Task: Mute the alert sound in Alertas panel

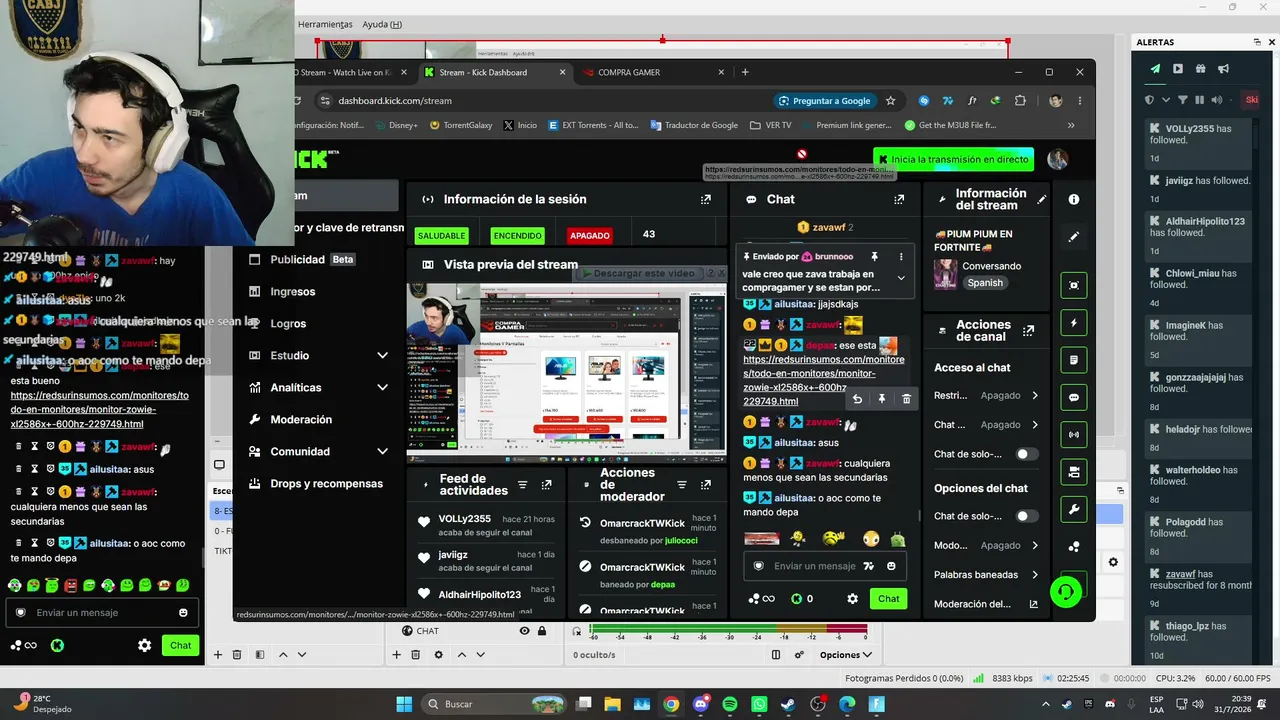Action: point(1217,100)
